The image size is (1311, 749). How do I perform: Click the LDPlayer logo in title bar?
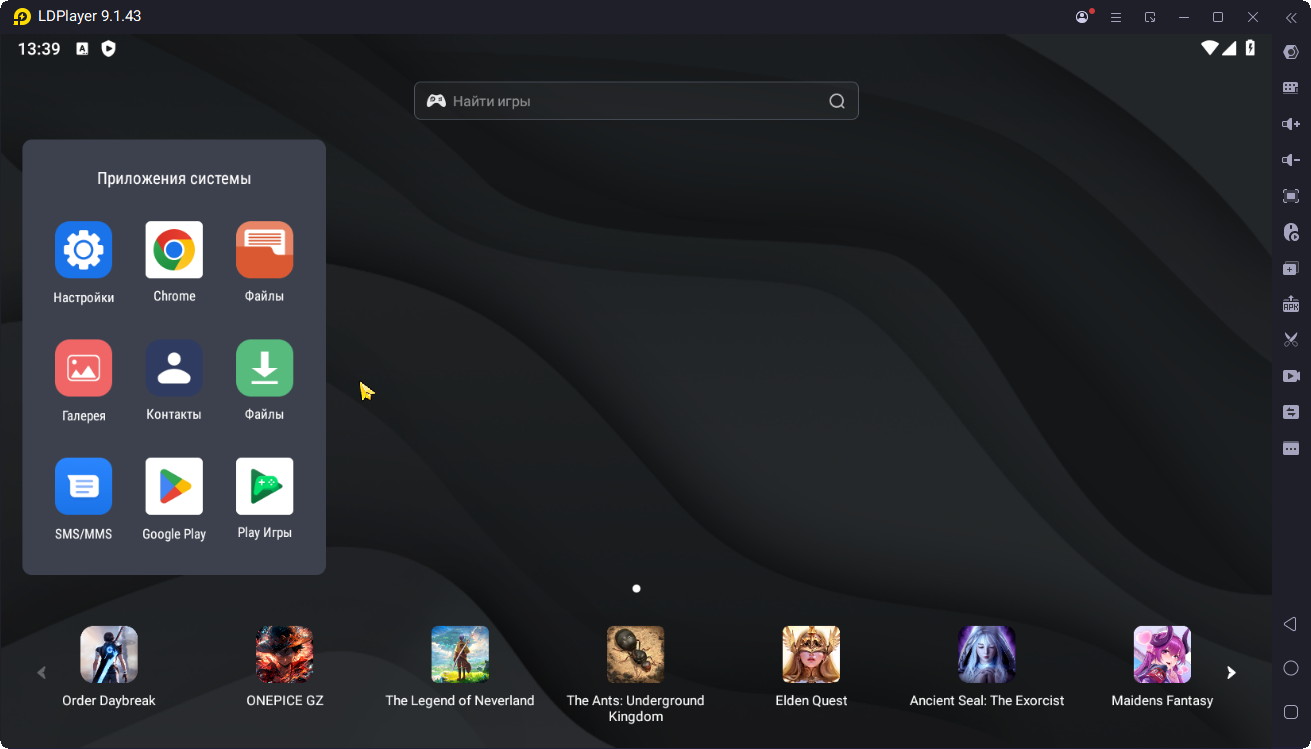click(22, 17)
